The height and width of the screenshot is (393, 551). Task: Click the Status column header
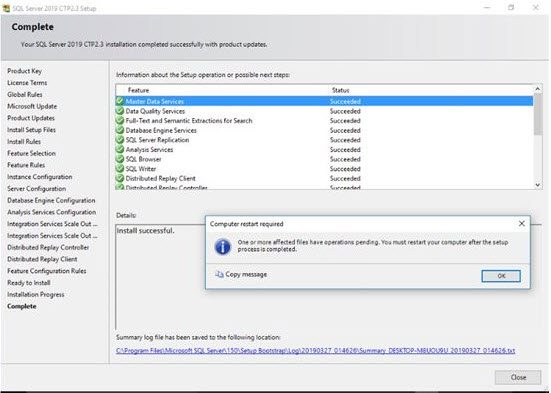[341, 90]
